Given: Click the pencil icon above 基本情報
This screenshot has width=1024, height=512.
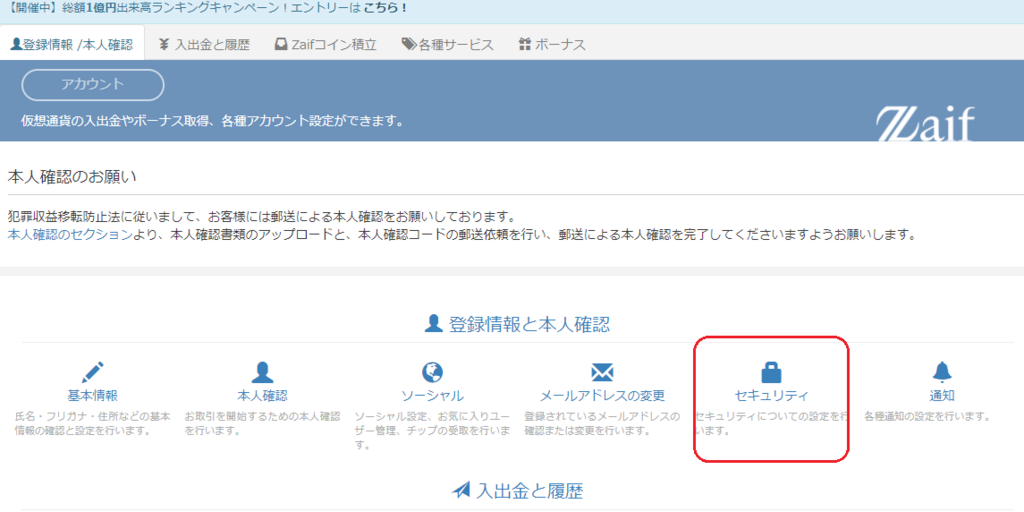Looking at the screenshot, I should (93, 372).
